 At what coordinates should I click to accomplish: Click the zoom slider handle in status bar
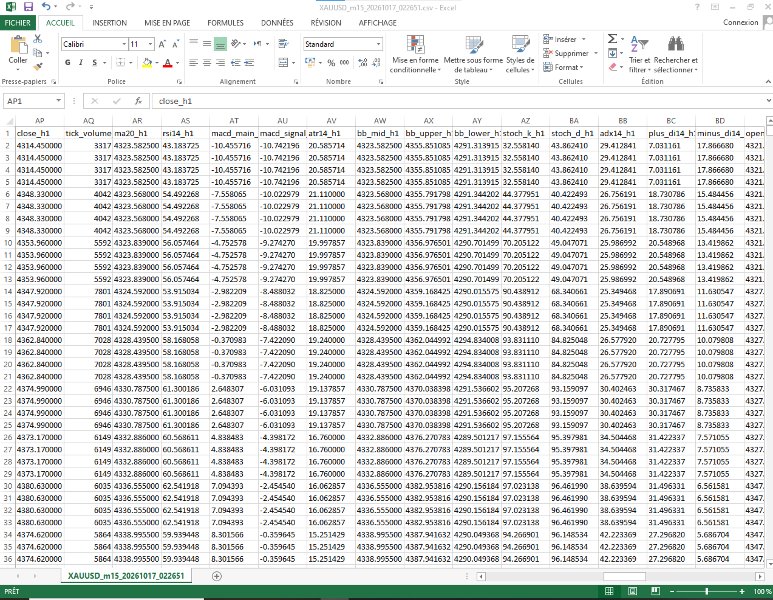pos(706,591)
